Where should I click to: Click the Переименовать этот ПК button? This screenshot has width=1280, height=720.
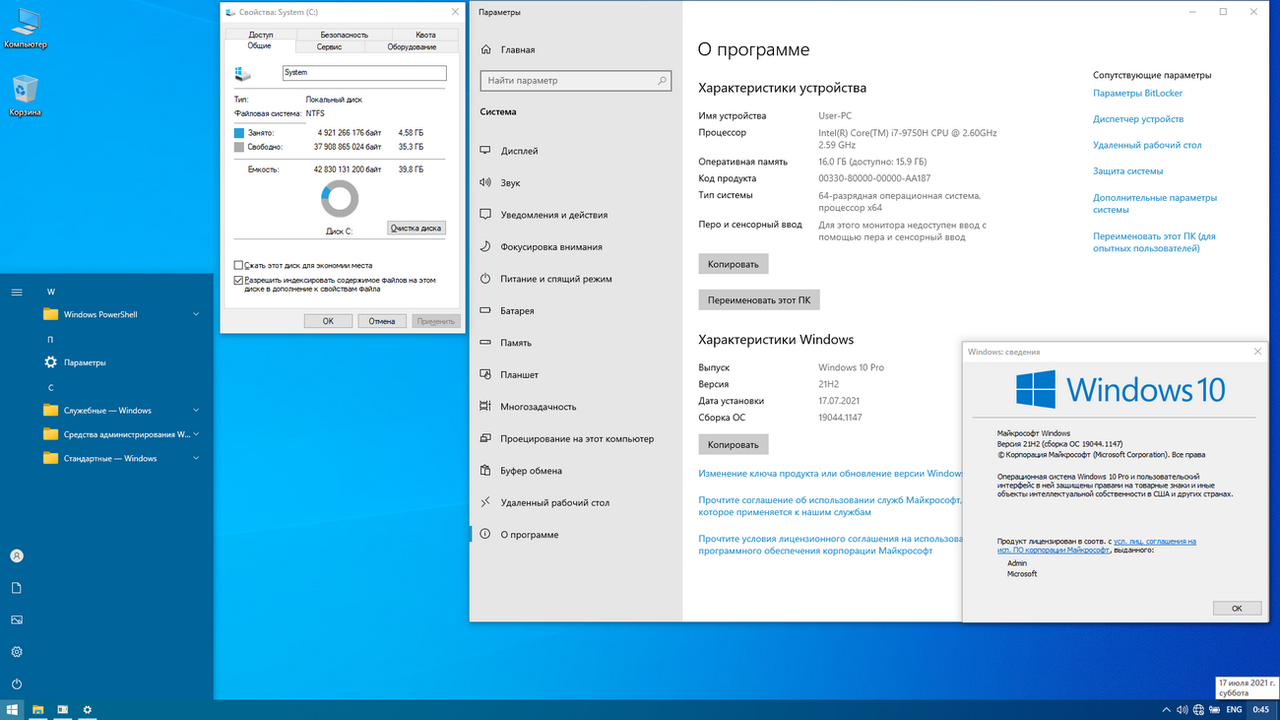click(x=759, y=299)
